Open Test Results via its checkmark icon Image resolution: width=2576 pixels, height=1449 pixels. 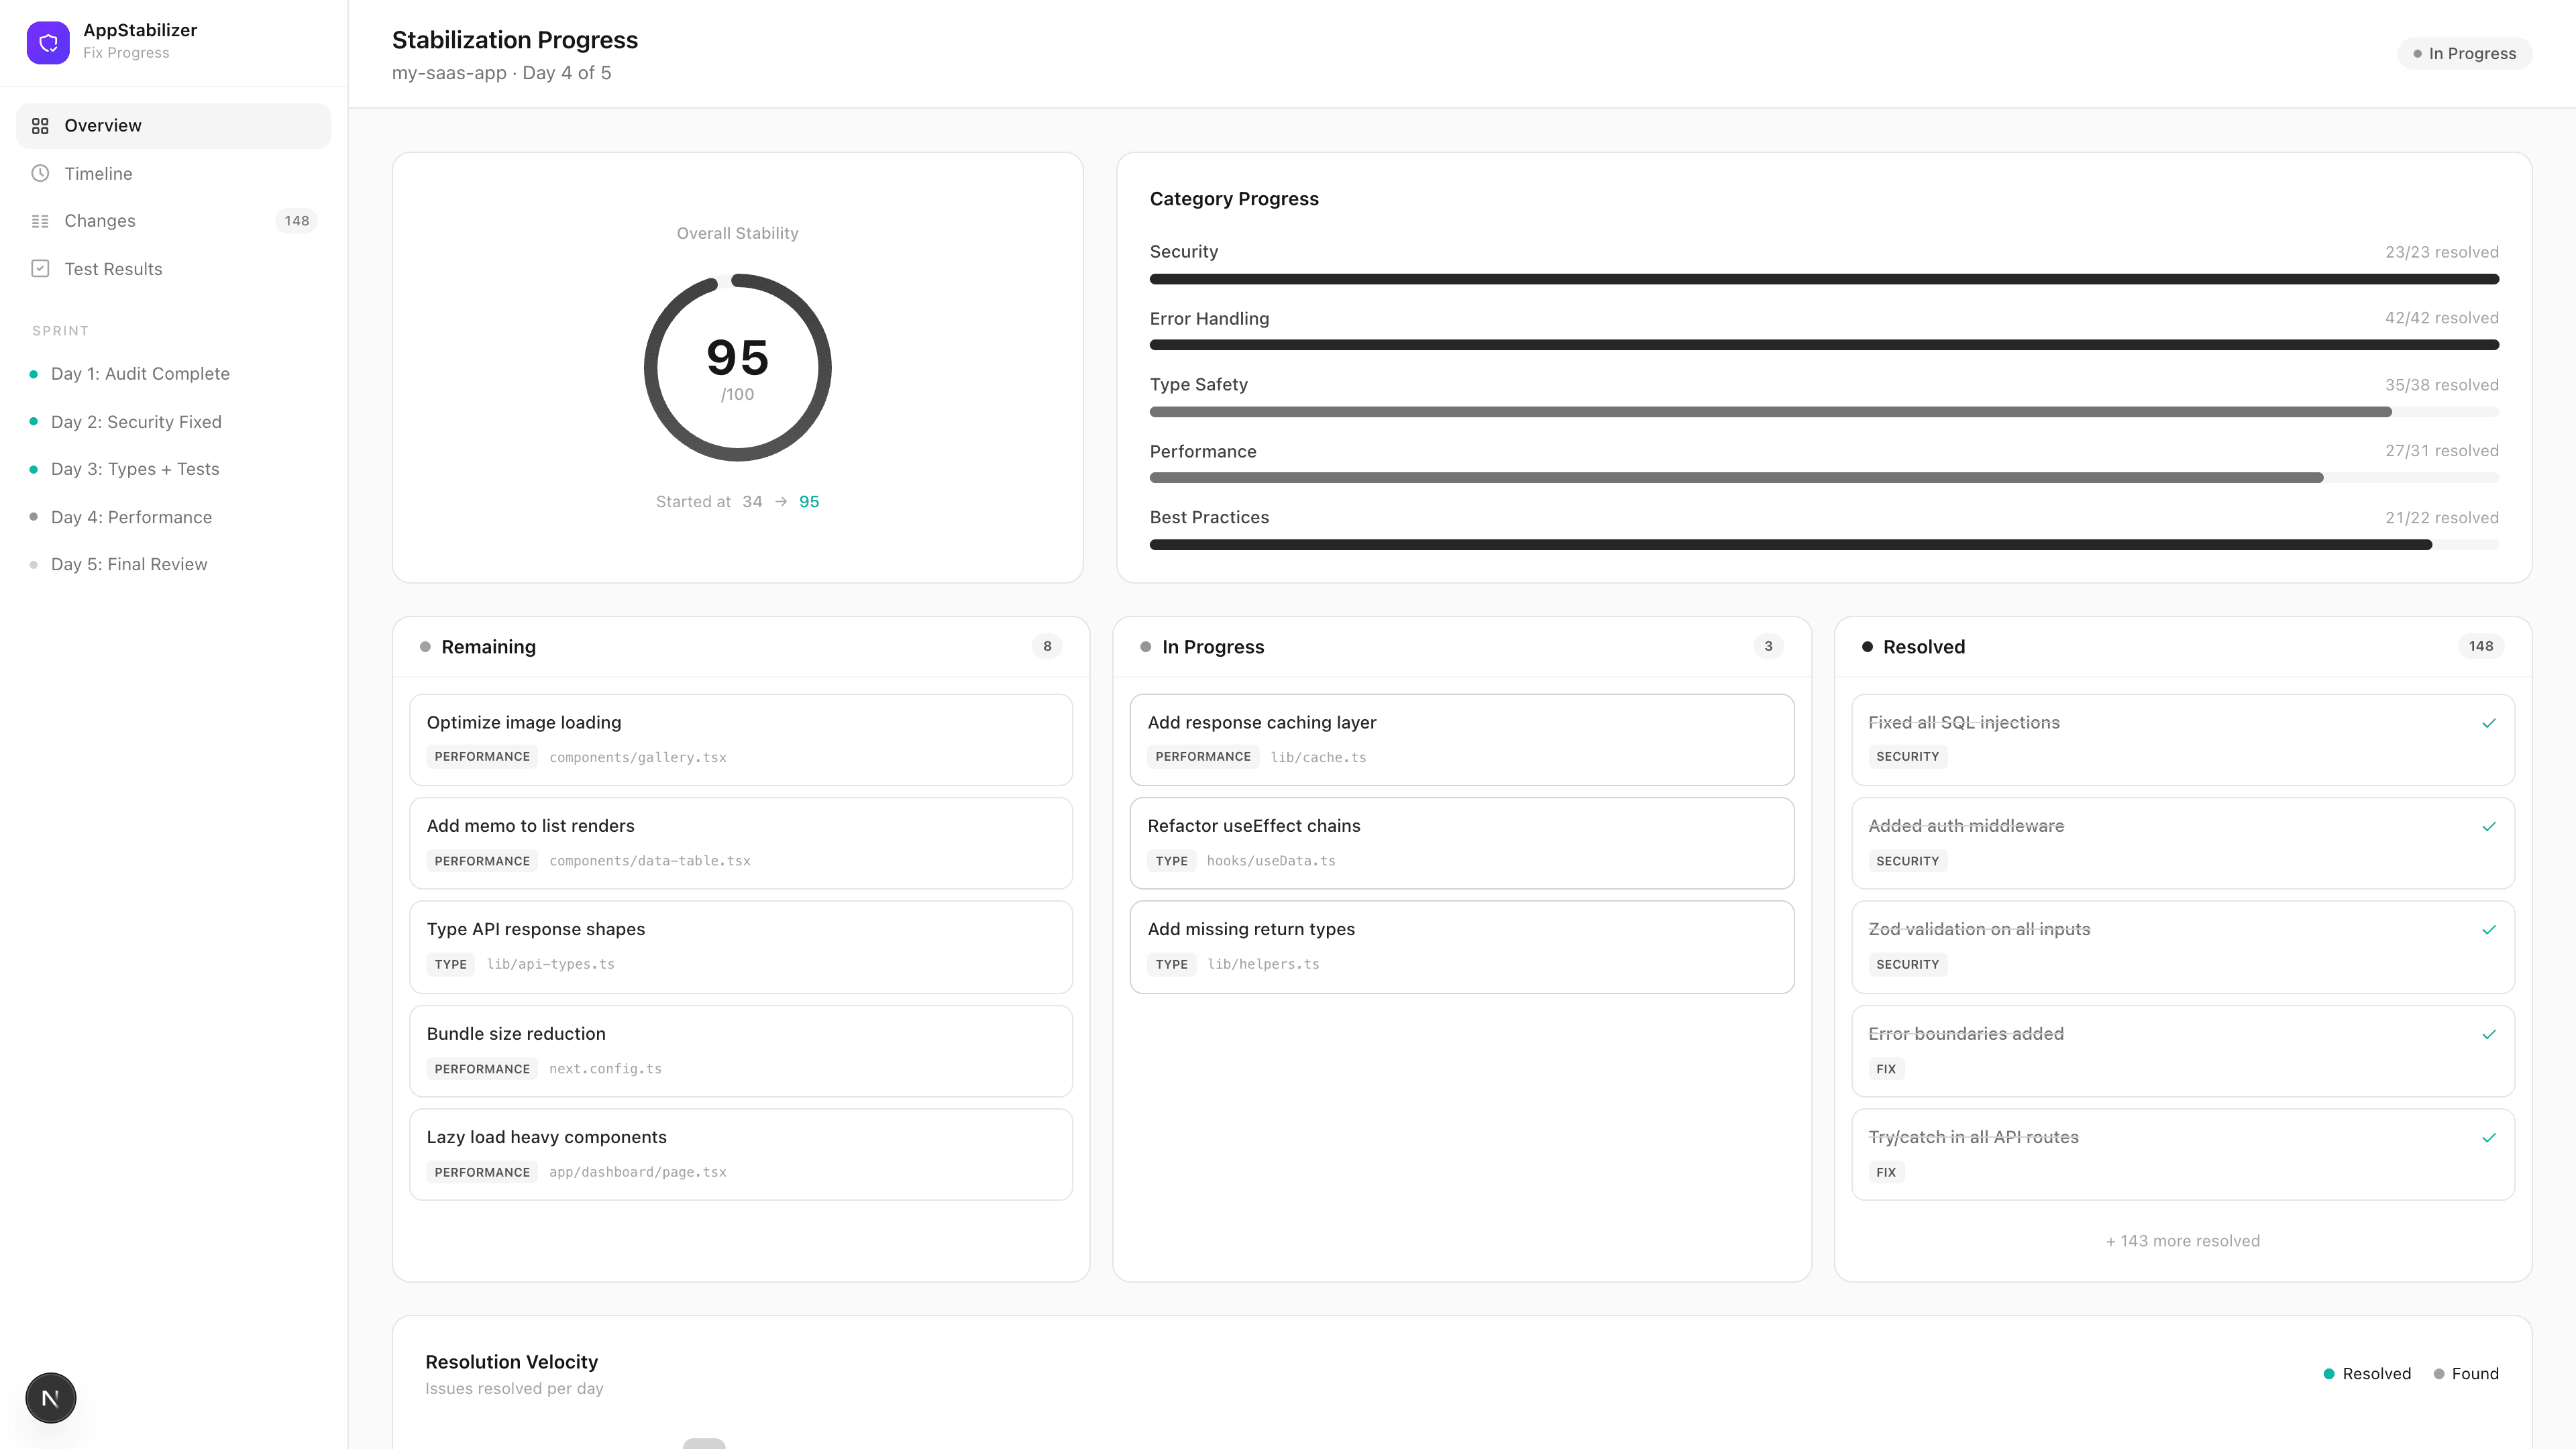(40, 268)
